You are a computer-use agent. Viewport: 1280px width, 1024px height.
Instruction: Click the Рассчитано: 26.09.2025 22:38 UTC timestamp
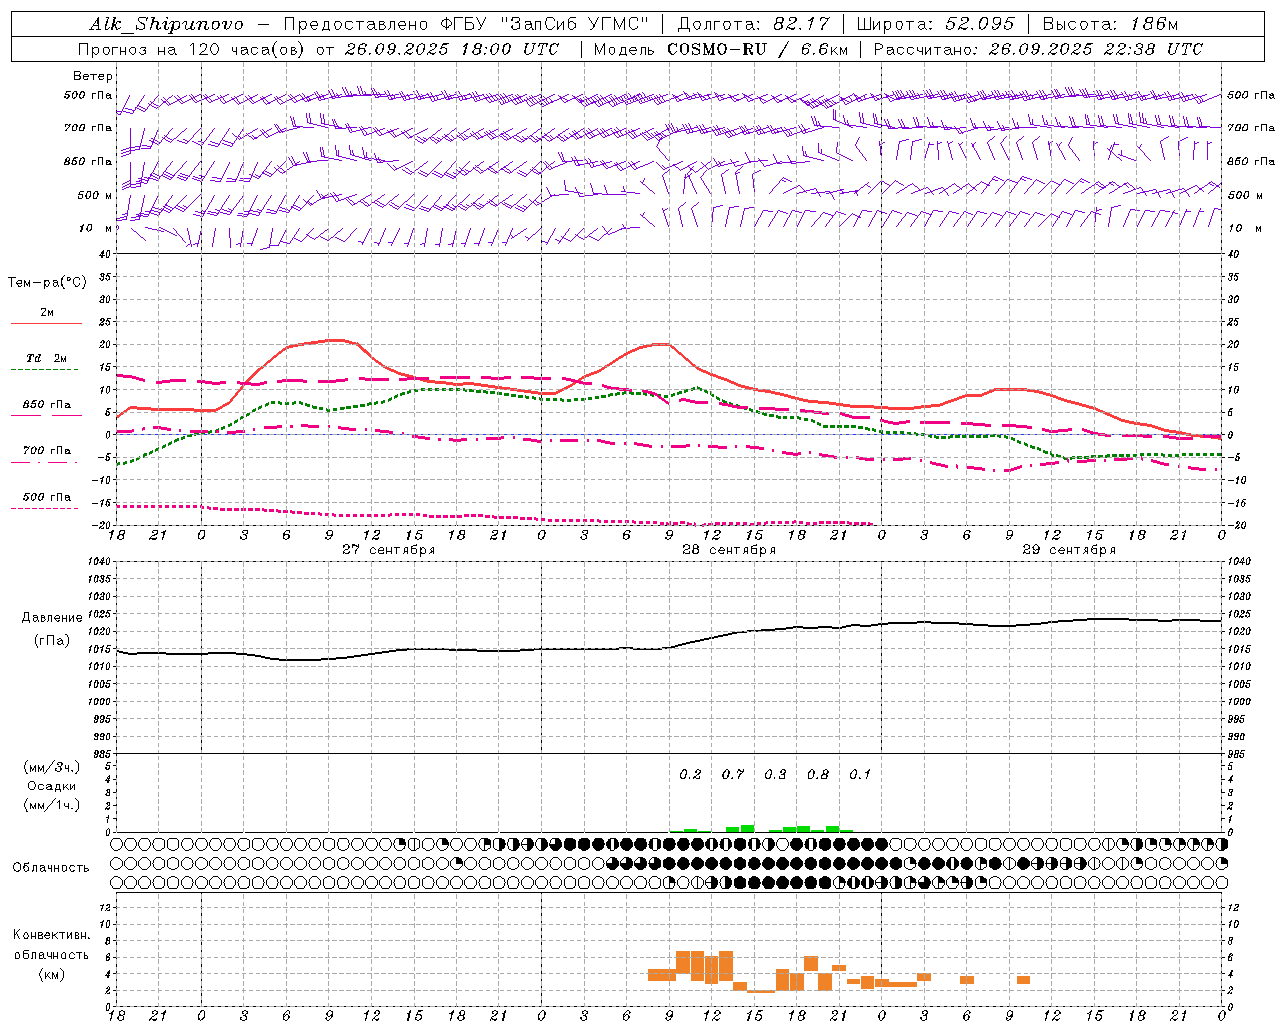coord(1039,49)
